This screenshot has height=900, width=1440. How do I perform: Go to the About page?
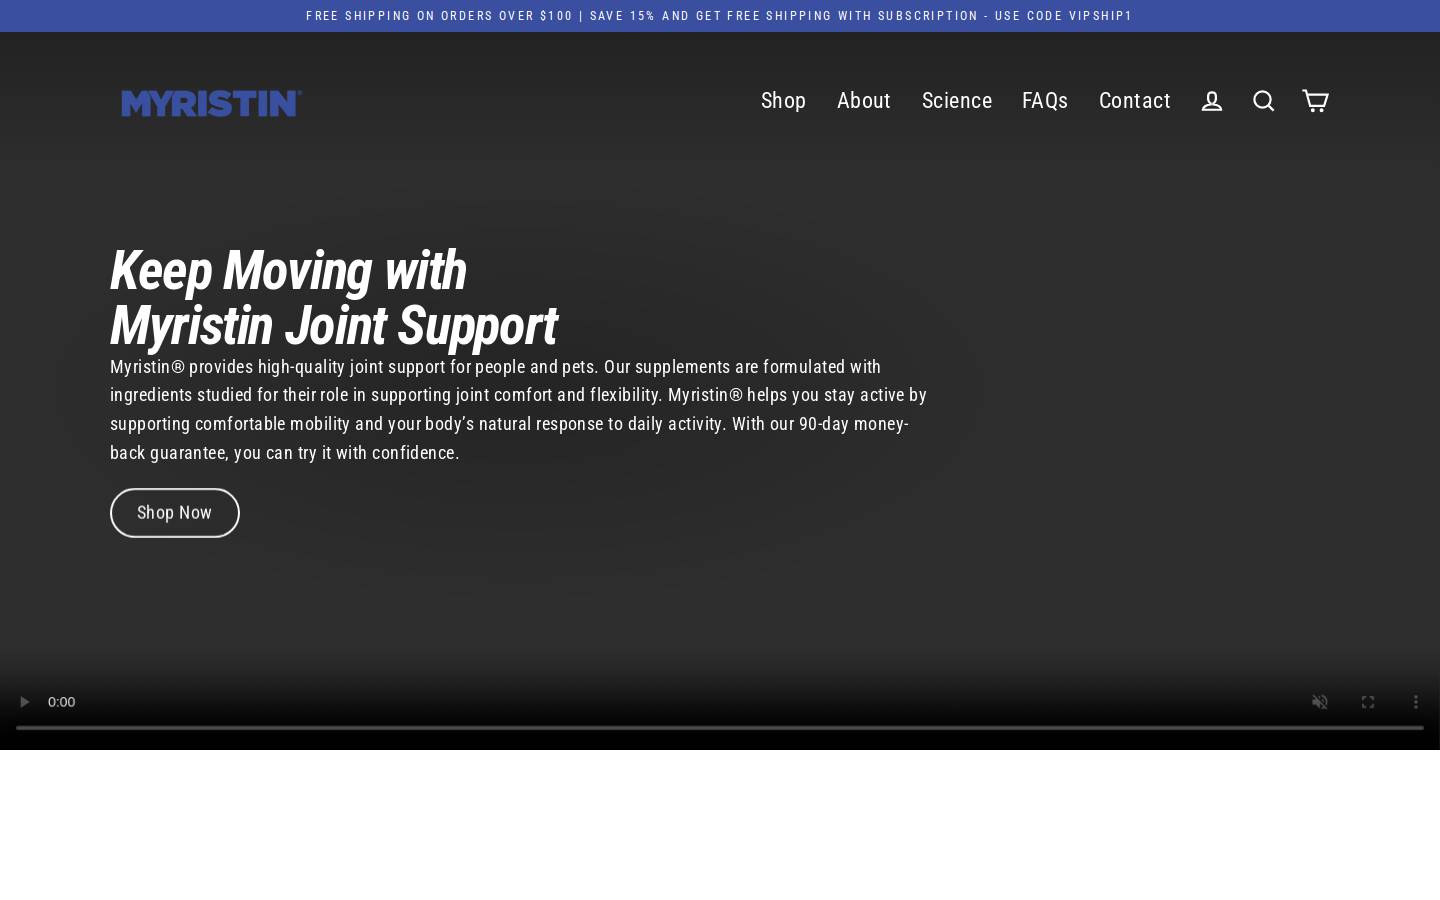(864, 101)
